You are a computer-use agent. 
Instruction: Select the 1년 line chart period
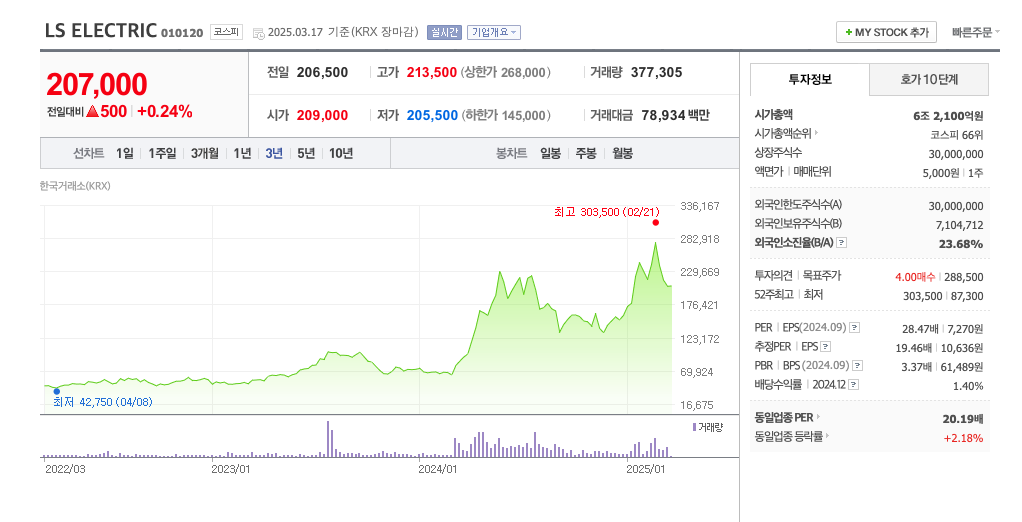[242, 153]
